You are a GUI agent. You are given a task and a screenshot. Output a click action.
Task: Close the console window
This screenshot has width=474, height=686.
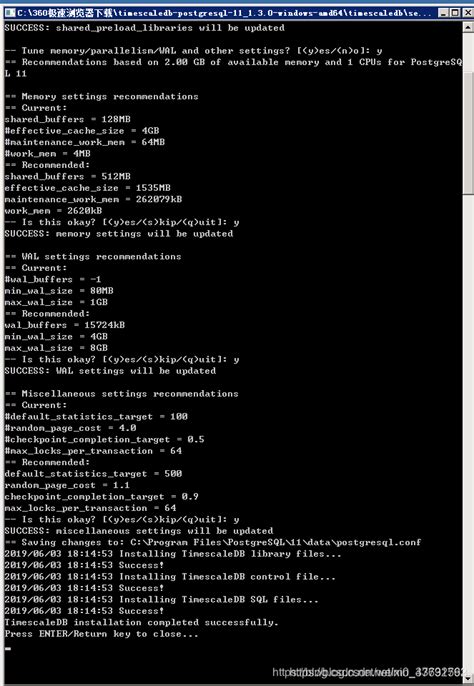coord(468,13)
